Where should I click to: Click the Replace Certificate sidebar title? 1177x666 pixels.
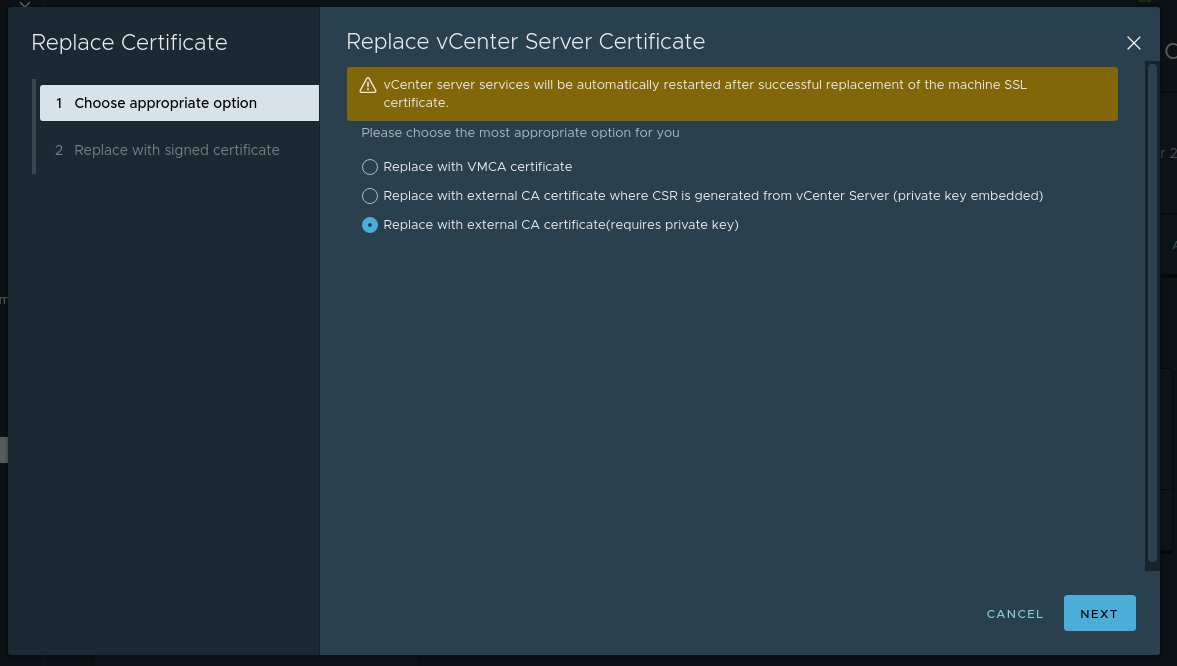pyautogui.click(x=129, y=43)
